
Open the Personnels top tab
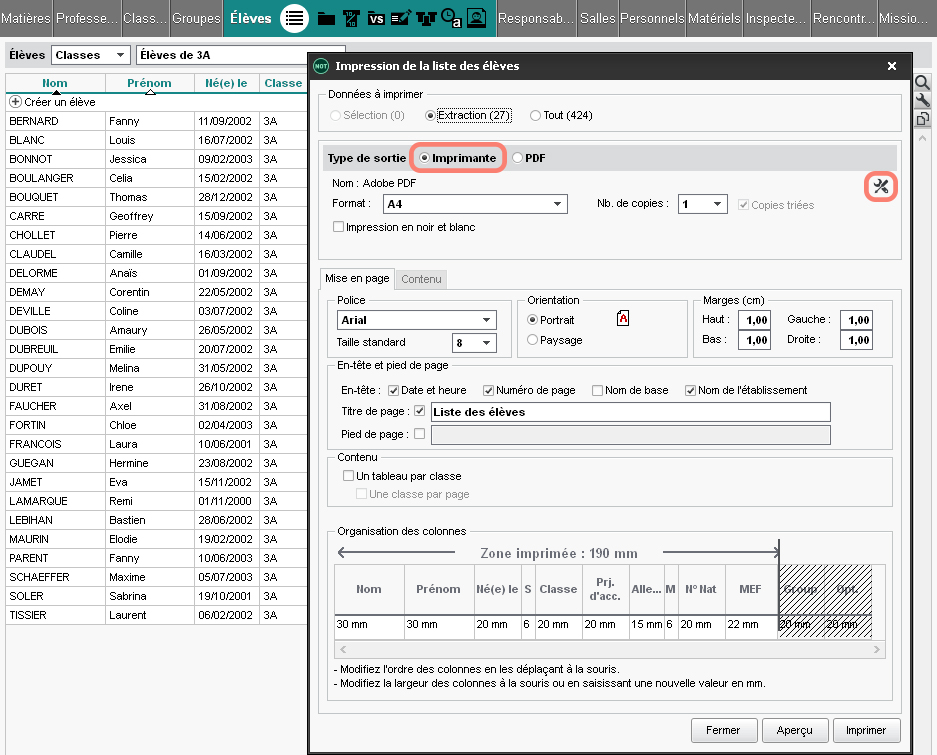click(651, 19)
